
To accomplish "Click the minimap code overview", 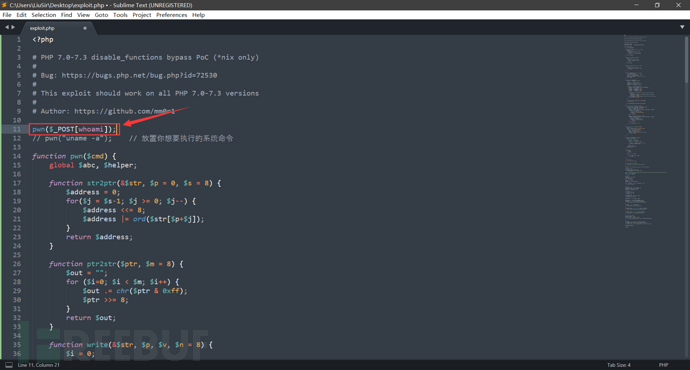I will click(x=646, y=131).
